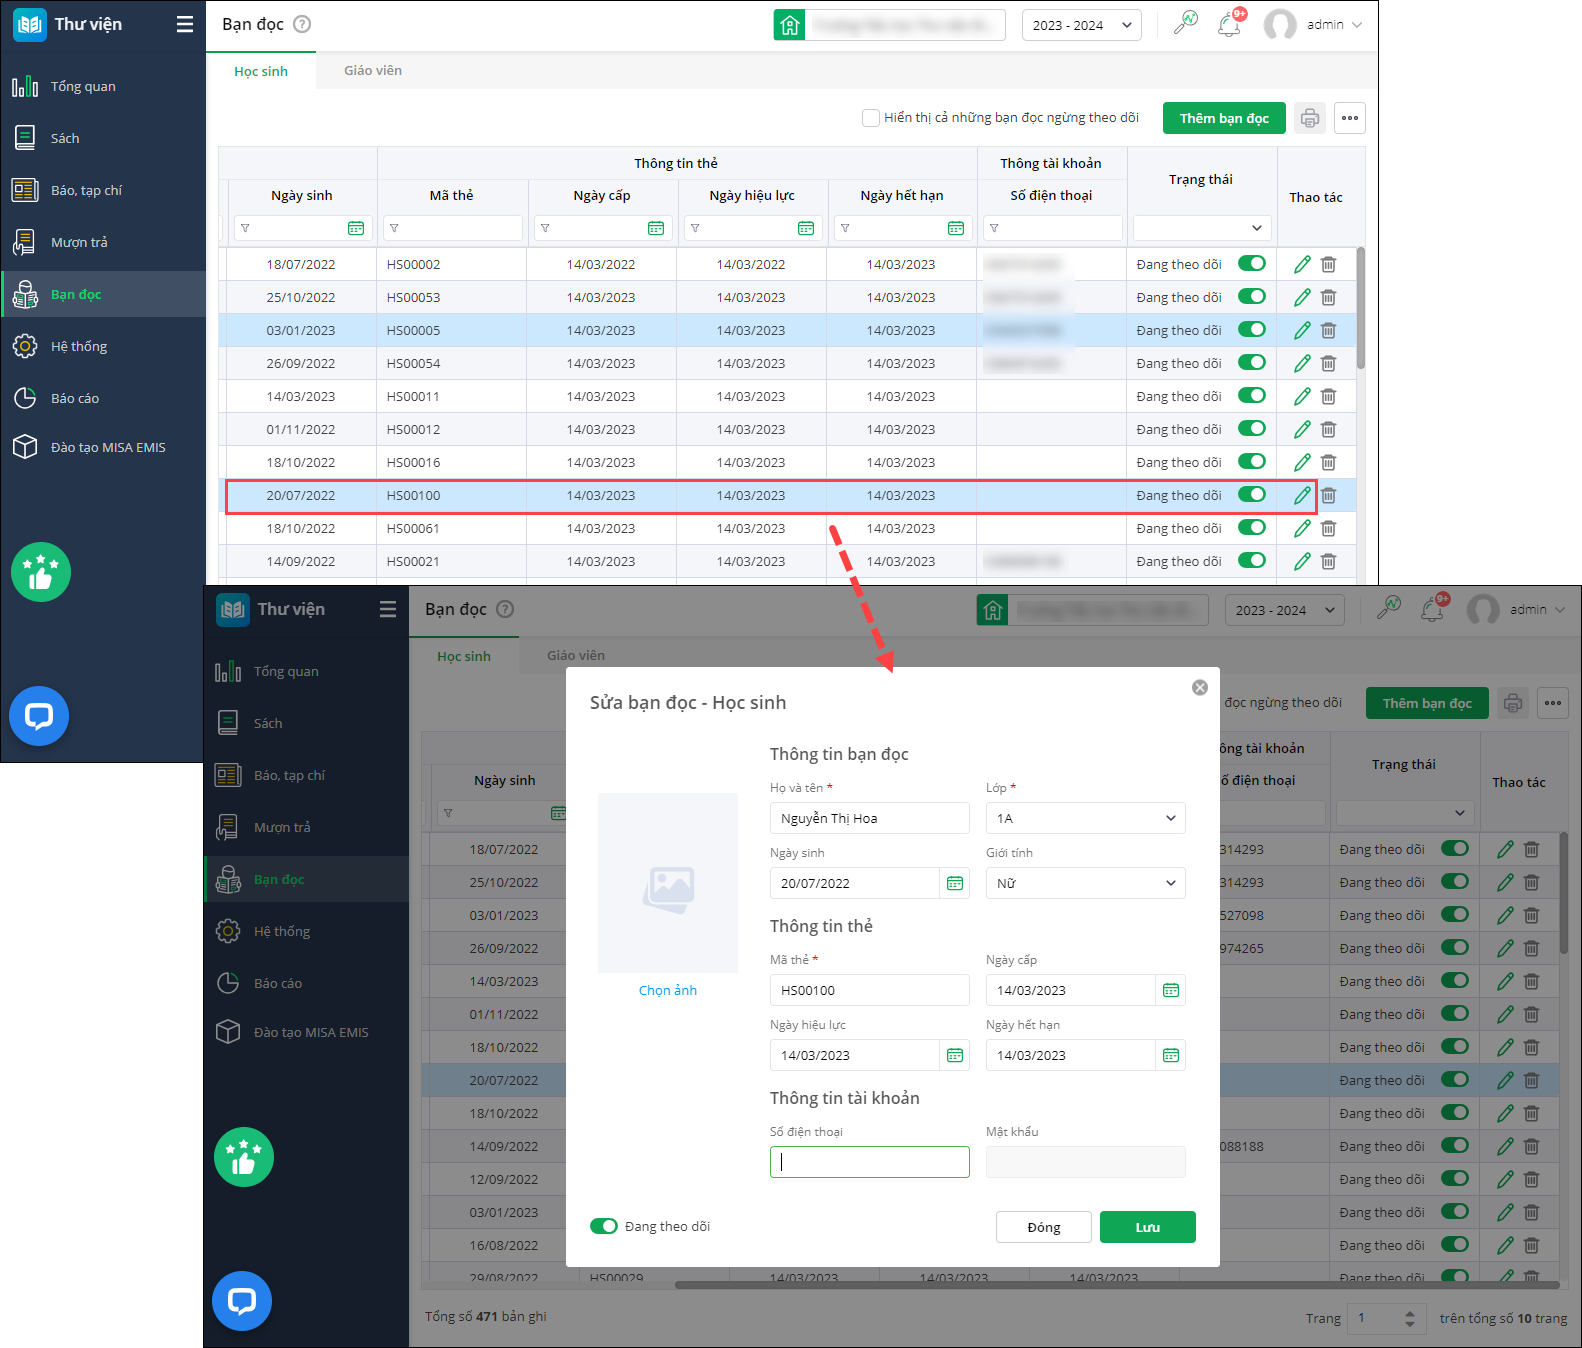Image resolution: width=1582 pixels, height=1348 pixels.
Task: Switch off tracking for the HS00005 row
Action: [1252, 329]
